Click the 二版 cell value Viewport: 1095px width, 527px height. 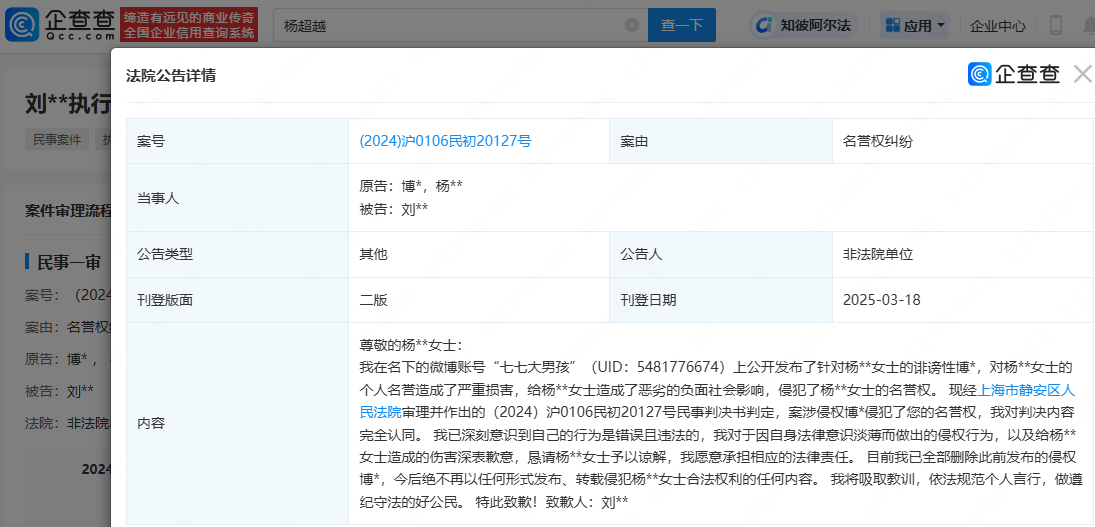373,300
